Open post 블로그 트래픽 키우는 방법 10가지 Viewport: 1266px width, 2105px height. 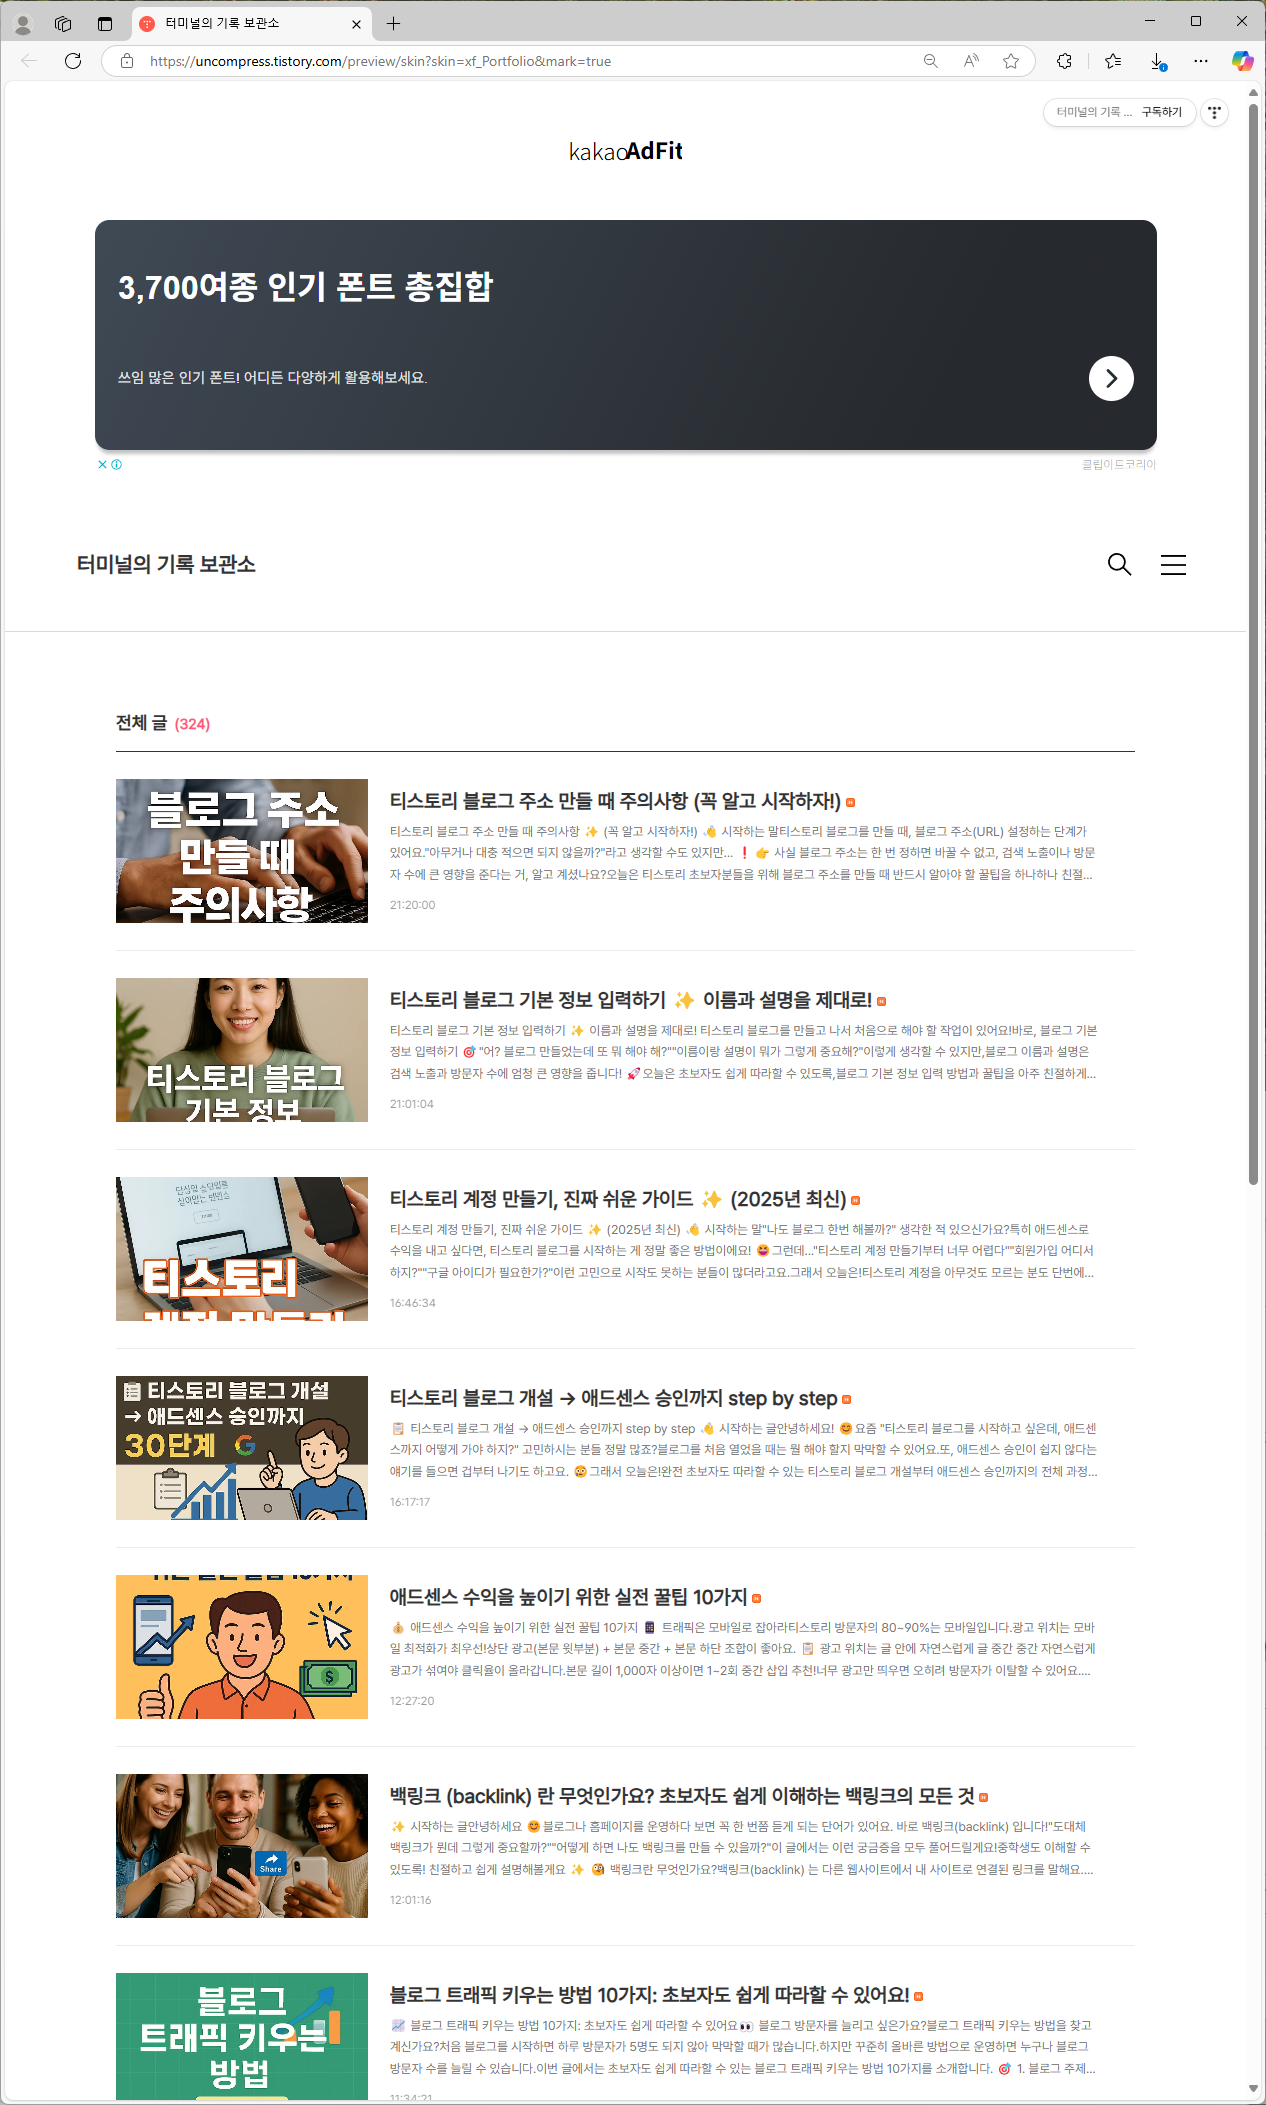coord(649,1995)
